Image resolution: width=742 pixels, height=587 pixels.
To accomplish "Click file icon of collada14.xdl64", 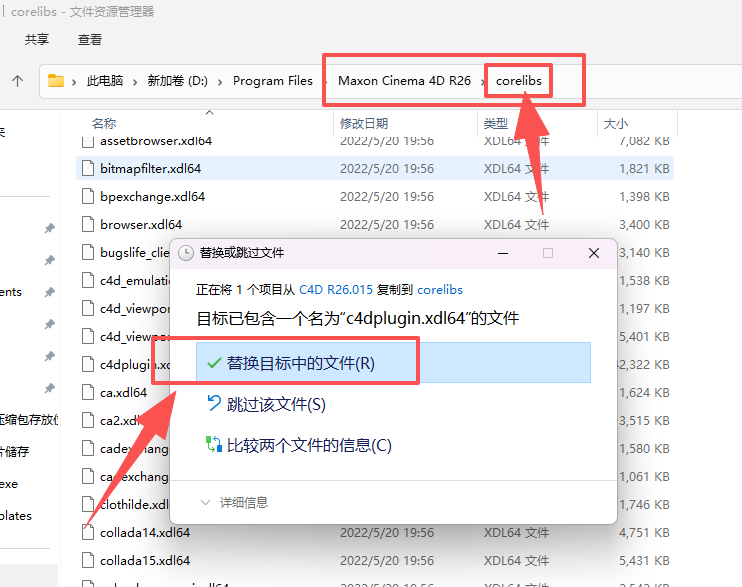I will [x=88, y=533].
